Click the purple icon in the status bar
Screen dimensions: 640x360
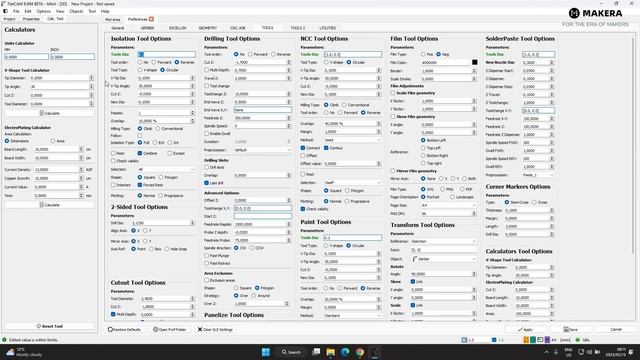547,340
